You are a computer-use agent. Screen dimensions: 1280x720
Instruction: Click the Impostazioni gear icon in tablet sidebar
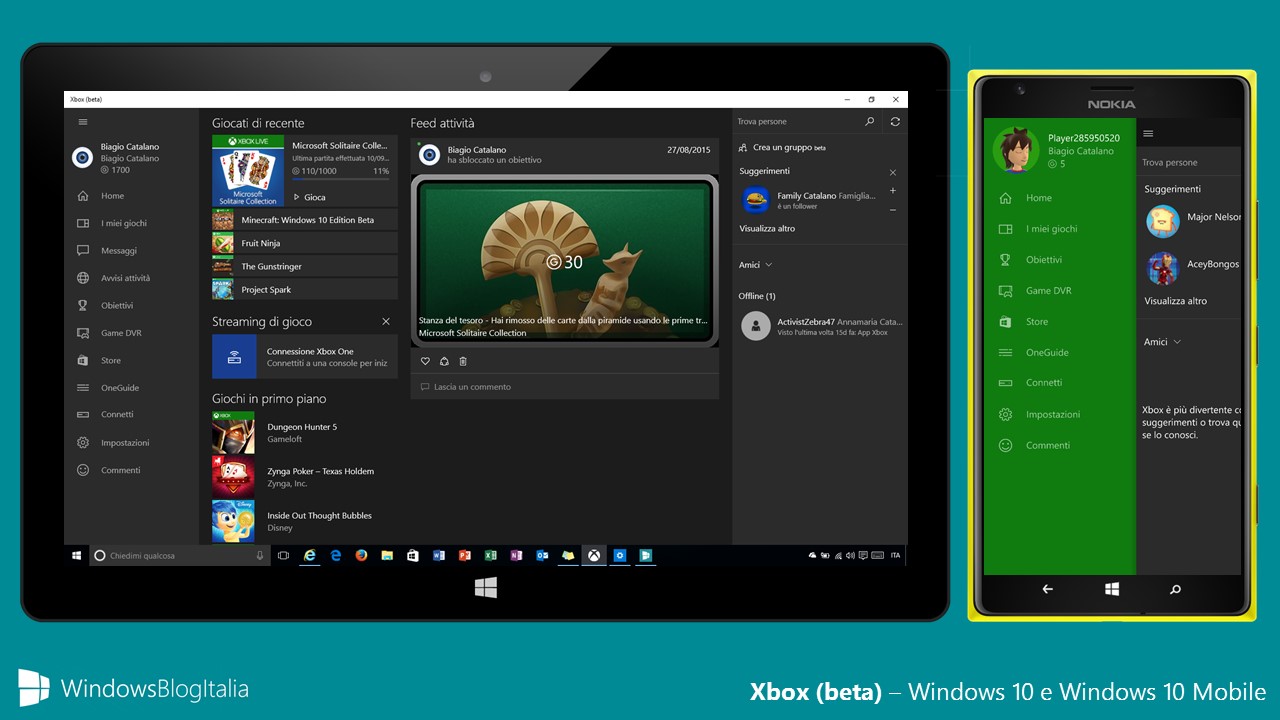(83, 442)
